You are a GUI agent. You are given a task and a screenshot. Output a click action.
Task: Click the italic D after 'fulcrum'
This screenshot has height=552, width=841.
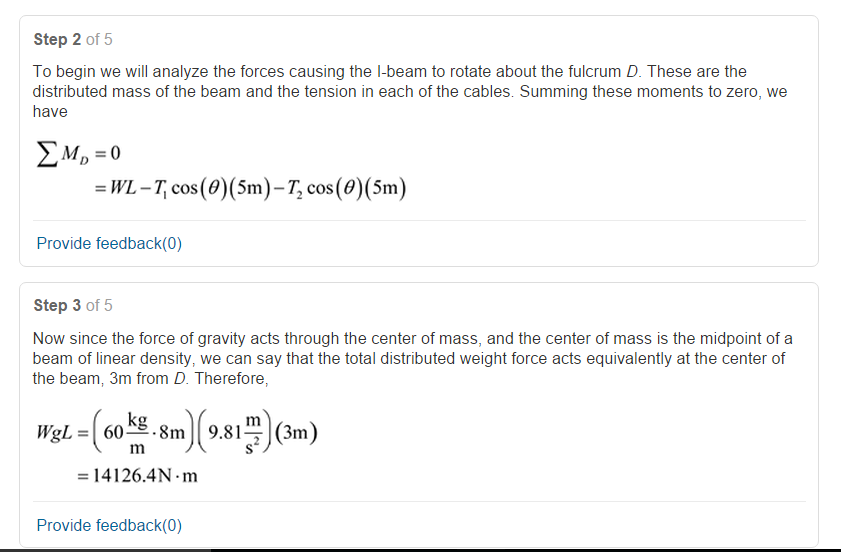pyautogui.click(x=632, y=71)
